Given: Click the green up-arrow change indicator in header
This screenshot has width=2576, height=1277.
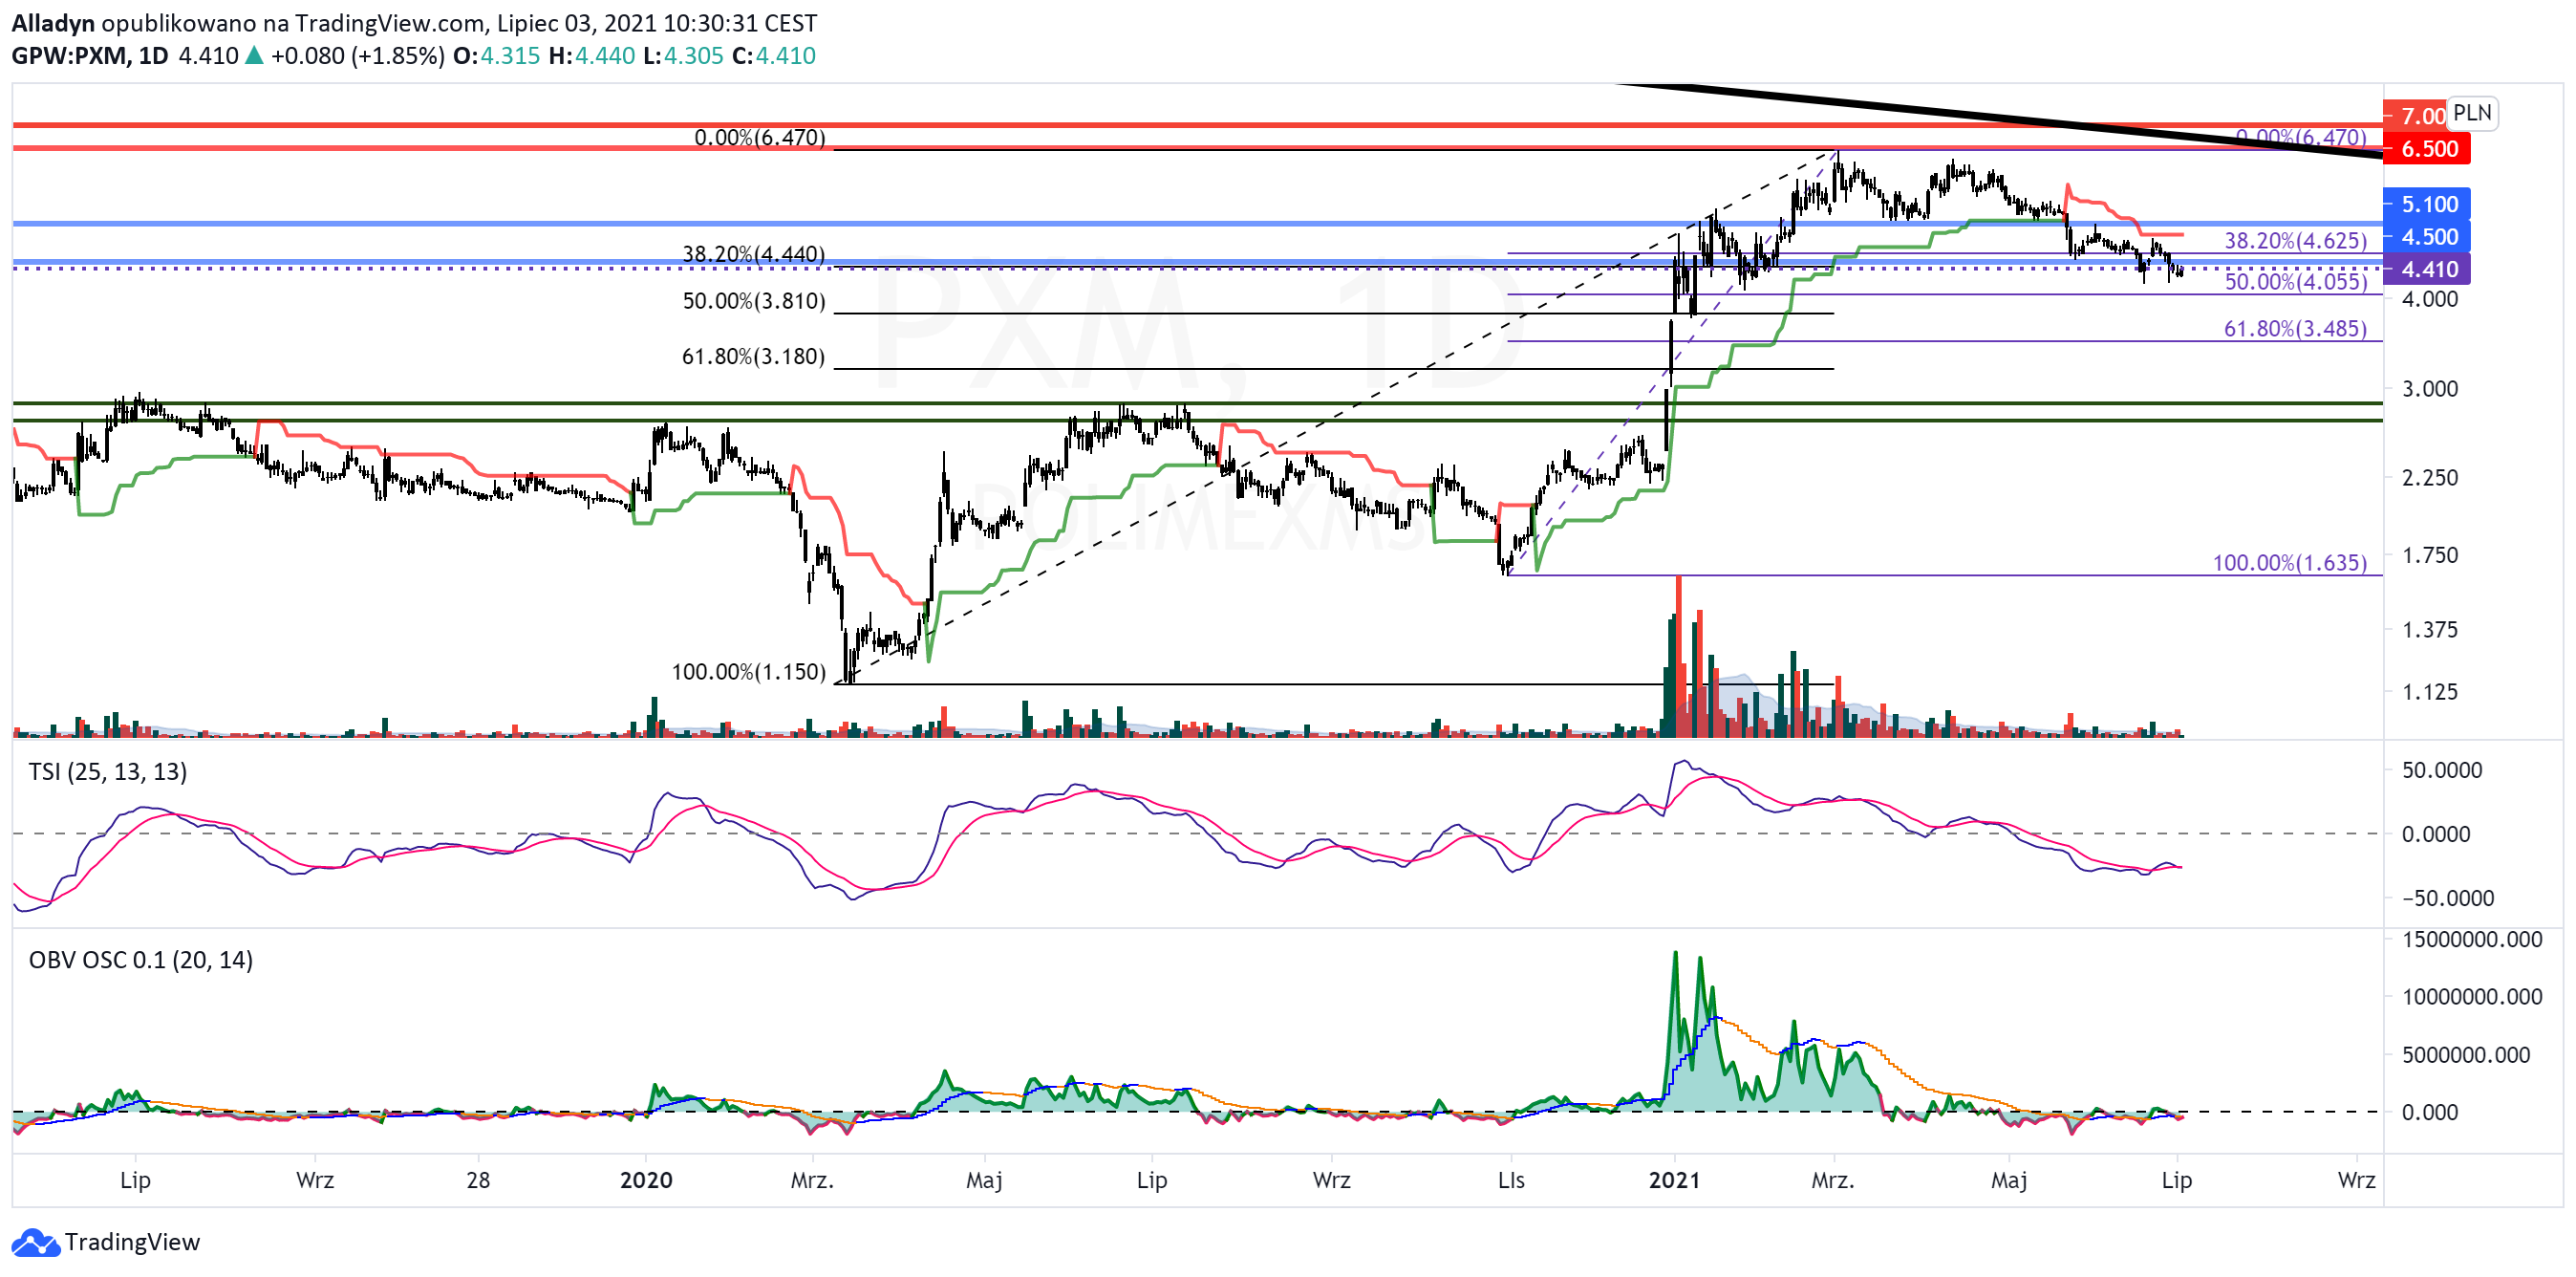Looking at the screenshot, I should point(254,56).
